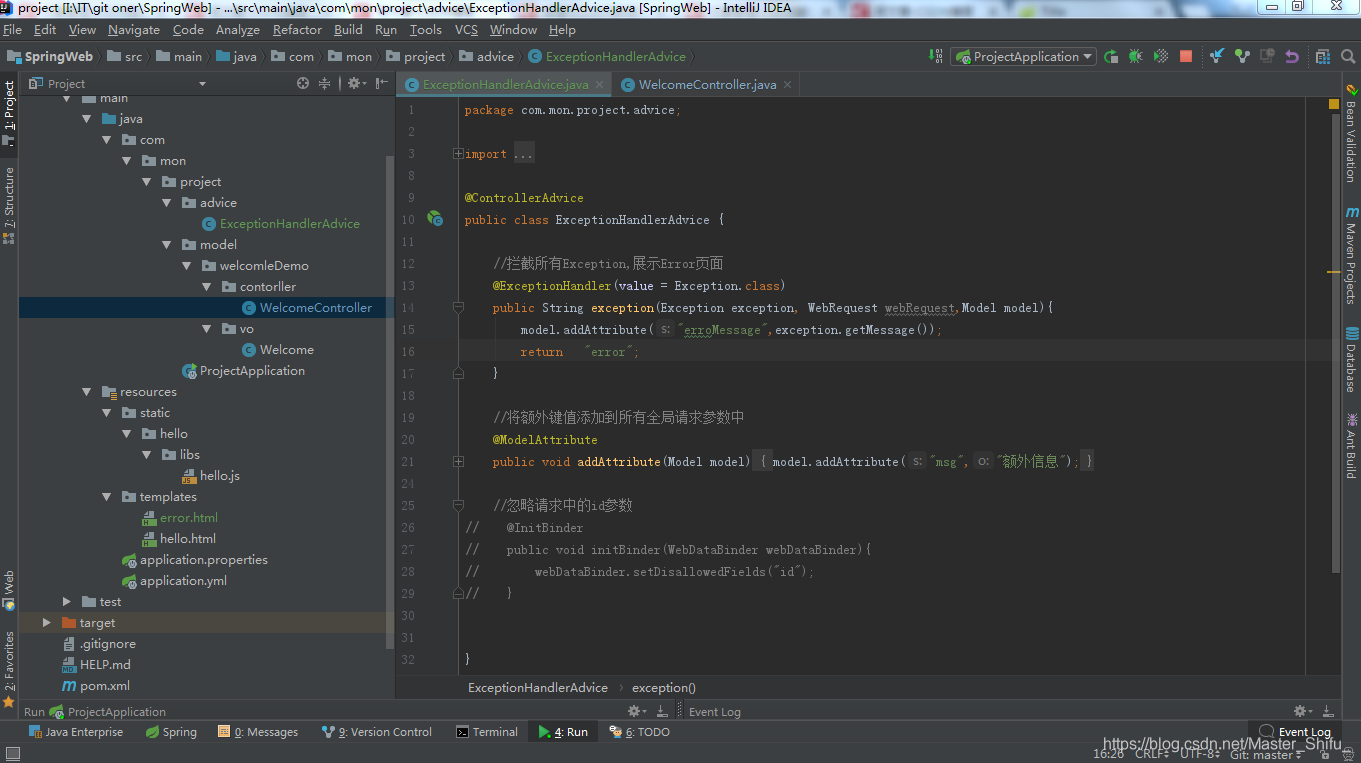The image size is (1361, 763).
Task: Expand folded addAttribute method on line 21
Action: tap(457, 462)
